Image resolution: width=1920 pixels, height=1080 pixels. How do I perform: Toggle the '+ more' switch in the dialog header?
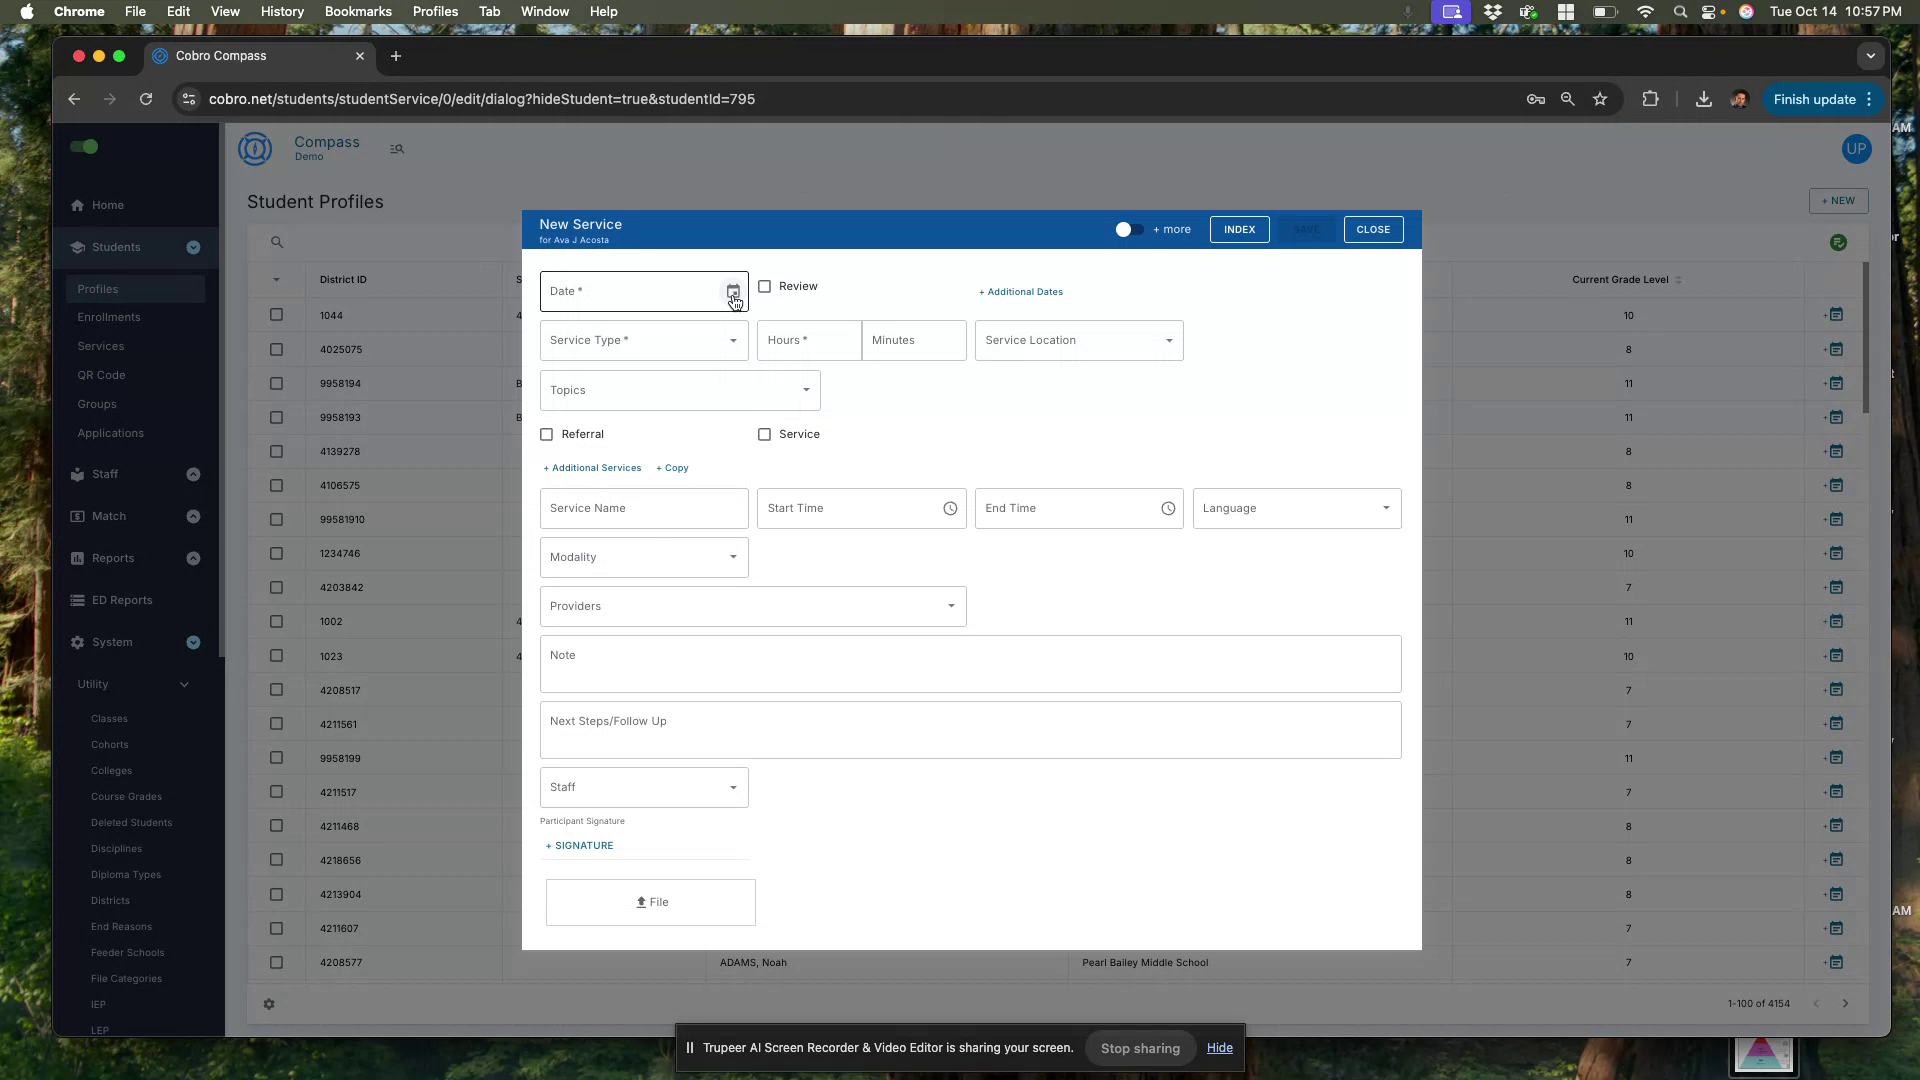pos(1129,229)
